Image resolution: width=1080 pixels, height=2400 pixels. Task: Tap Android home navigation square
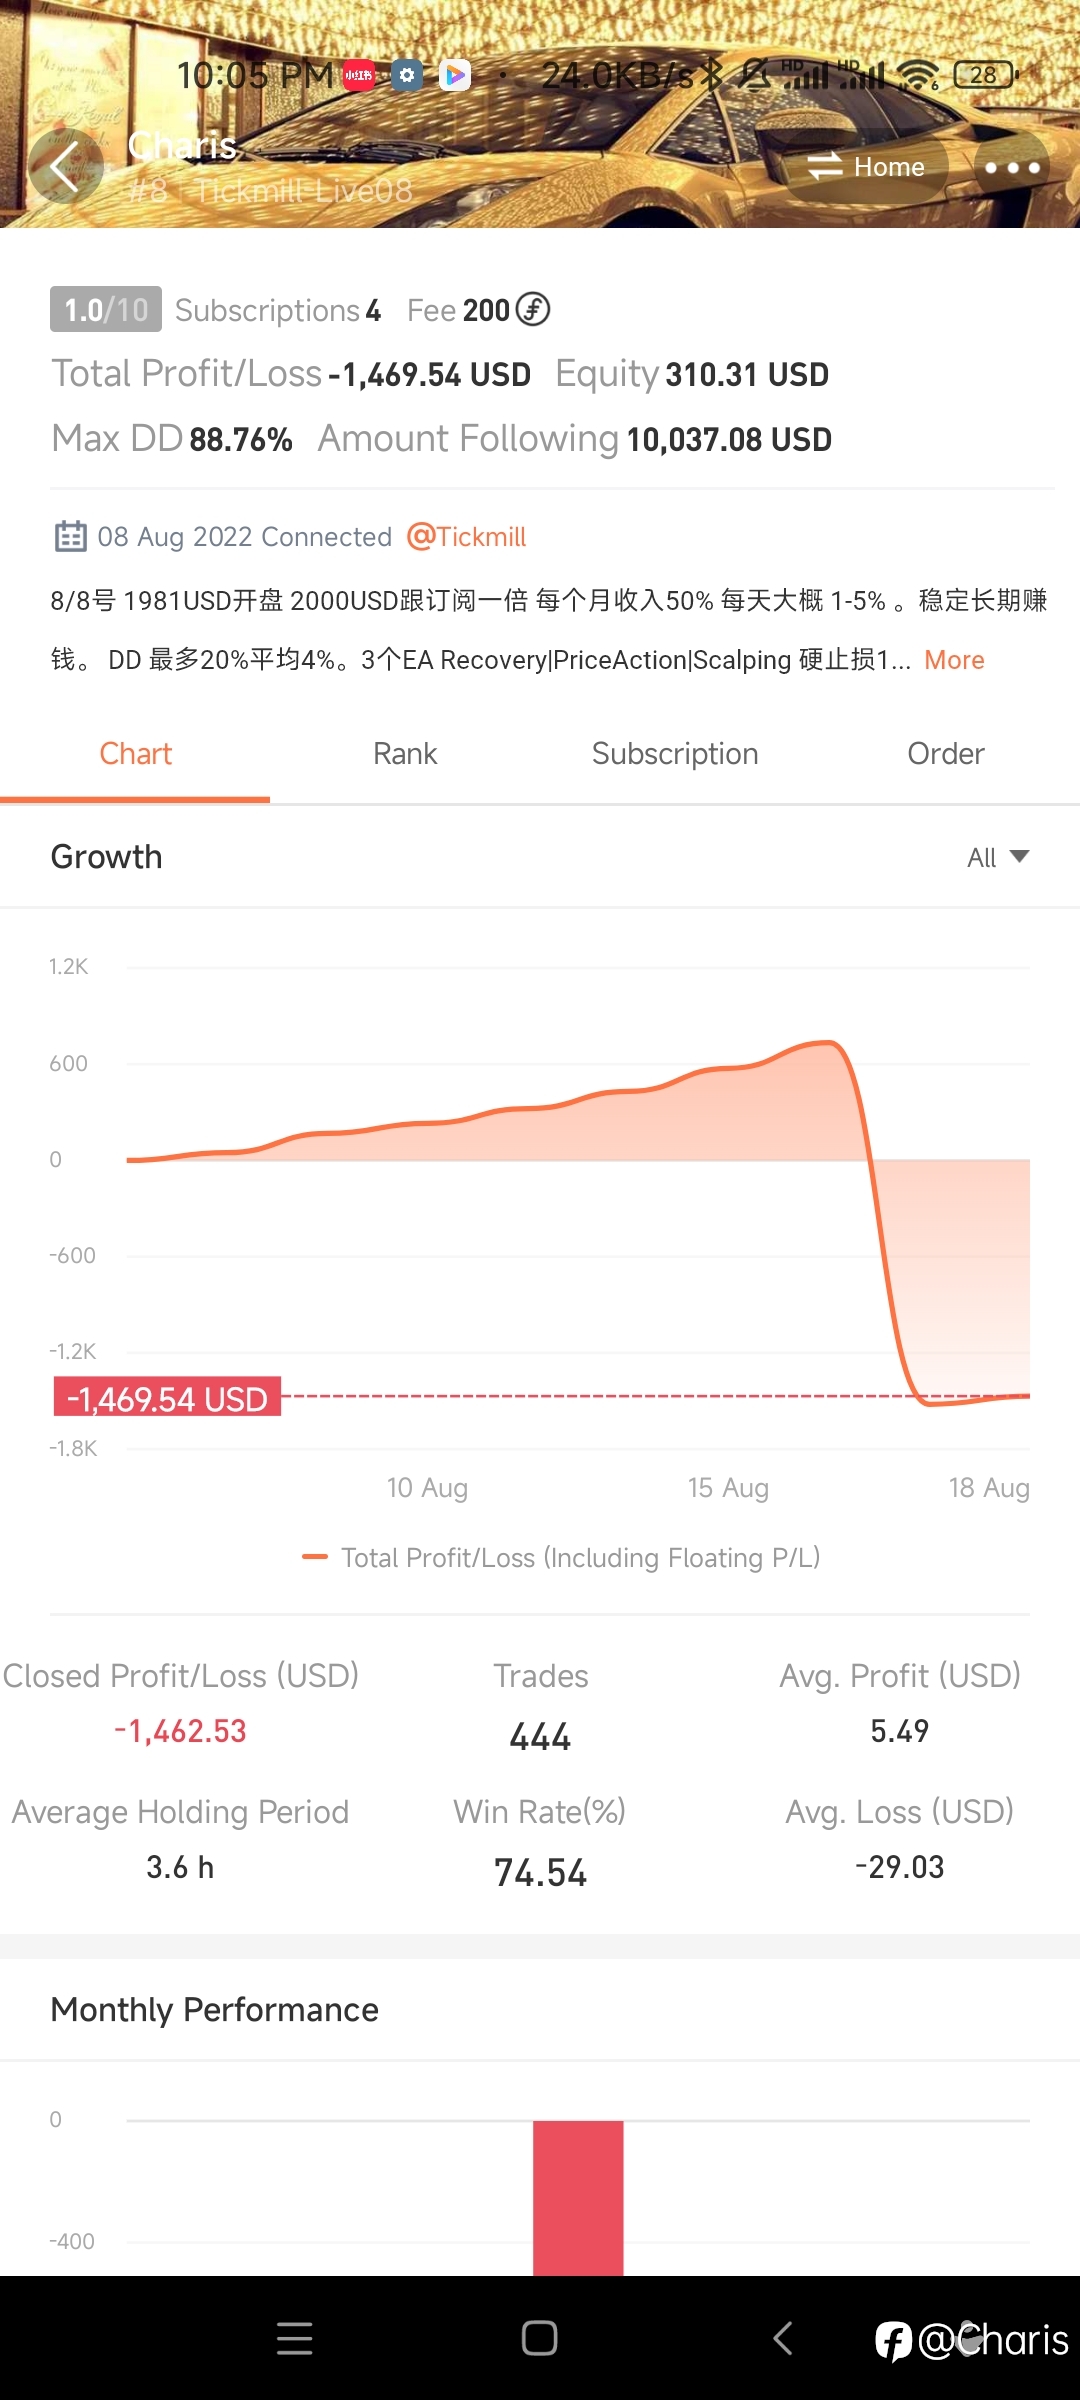coord(540,2338)
